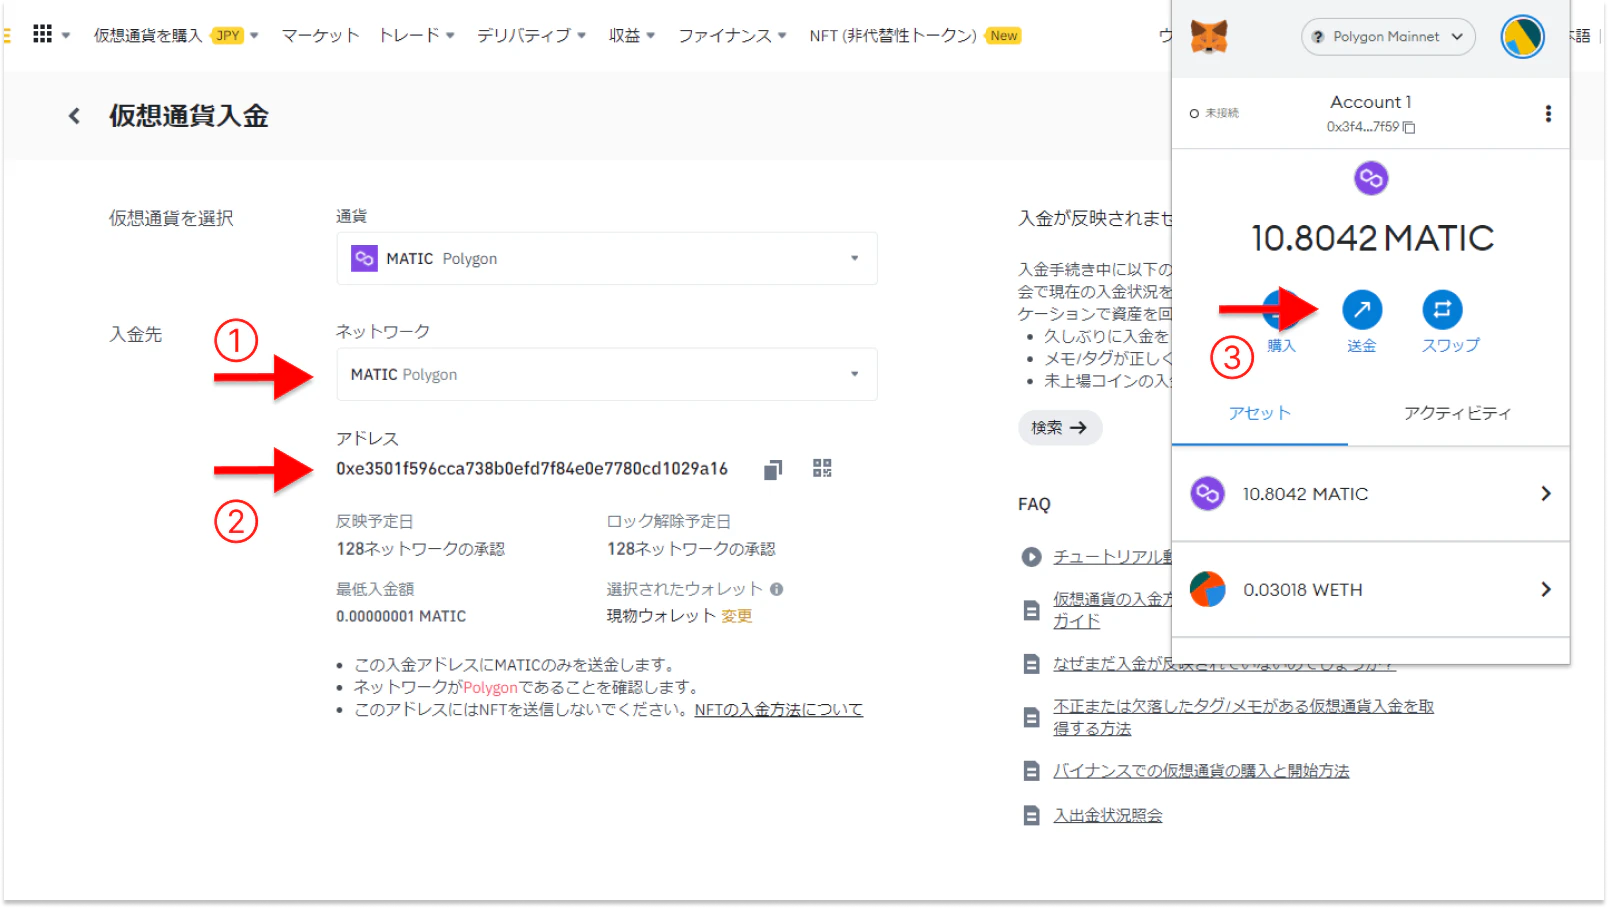Screen dimensions: 1608x908
Task: Open the 入出金状況照会 link
Action: pyautogui.click(x=1108, y=816)
